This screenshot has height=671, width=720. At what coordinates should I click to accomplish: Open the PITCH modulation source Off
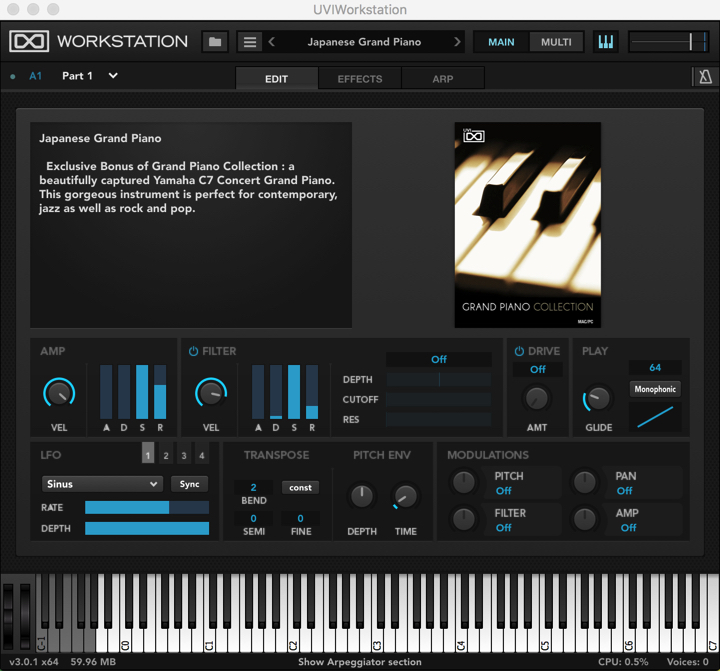(504, 491)
